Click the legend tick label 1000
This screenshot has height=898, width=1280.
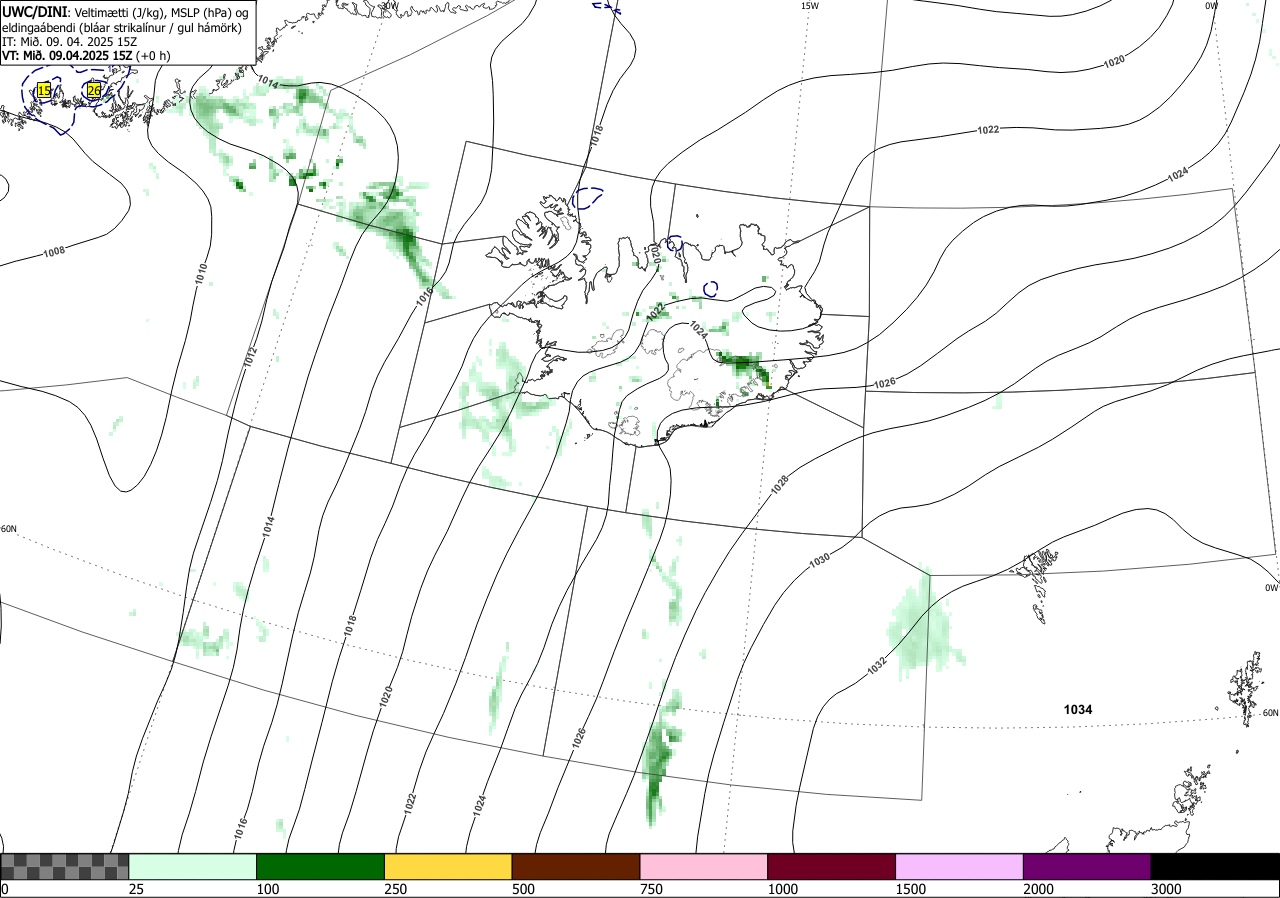click(782, 889)
